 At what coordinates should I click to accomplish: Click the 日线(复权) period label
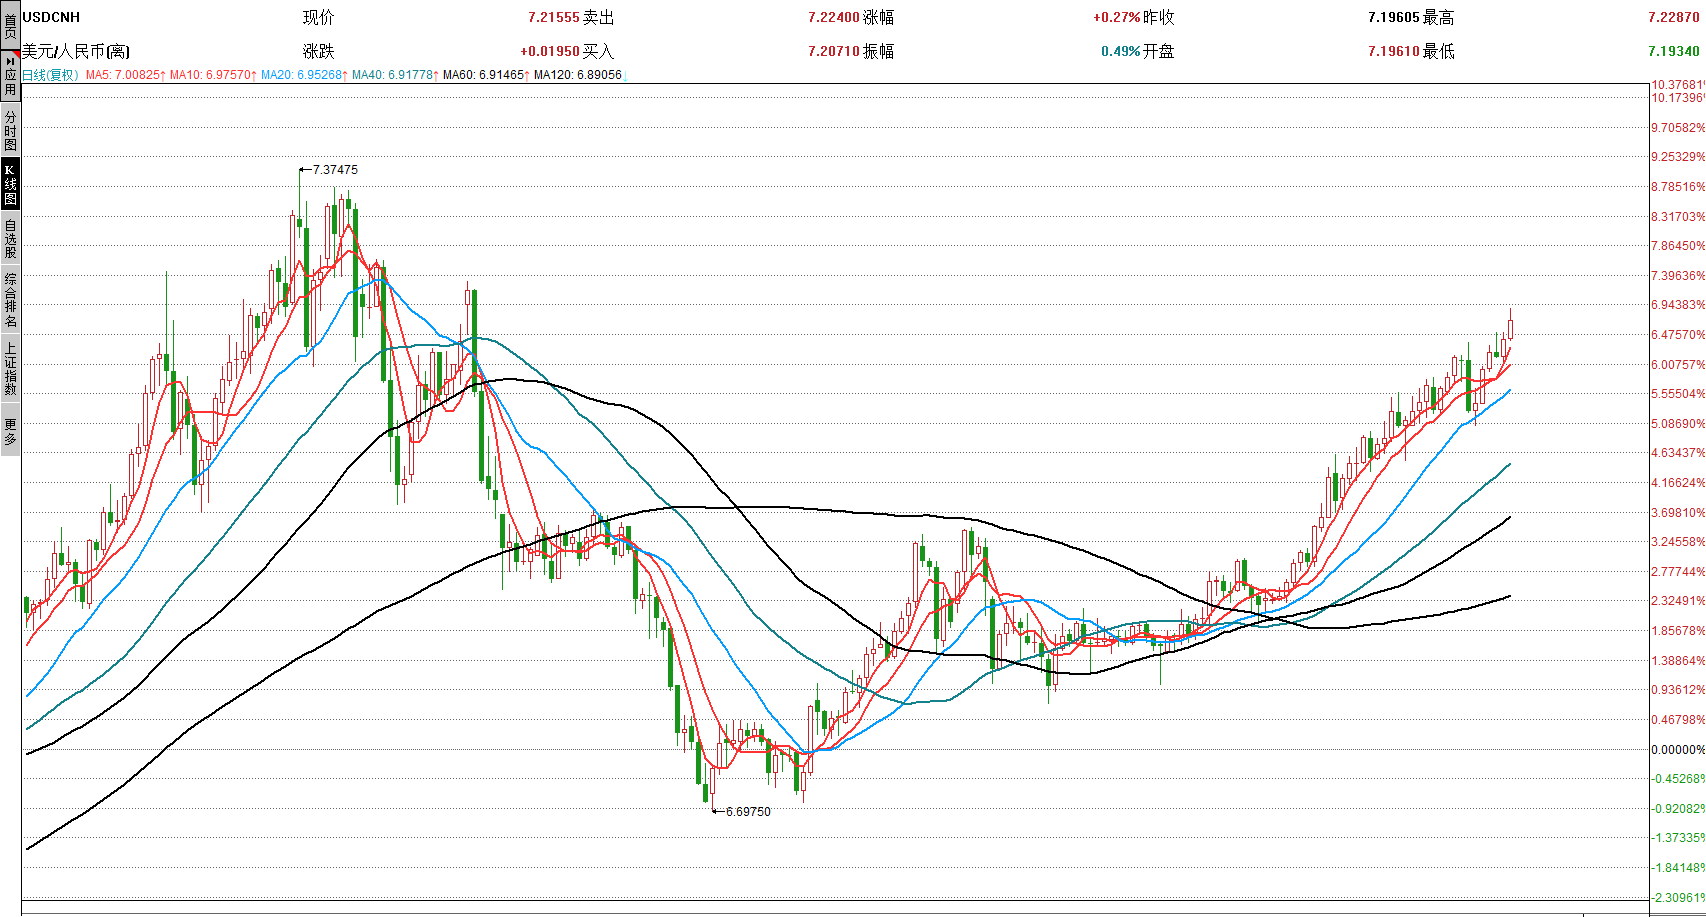pyautogui.click(x=50, y=75)
